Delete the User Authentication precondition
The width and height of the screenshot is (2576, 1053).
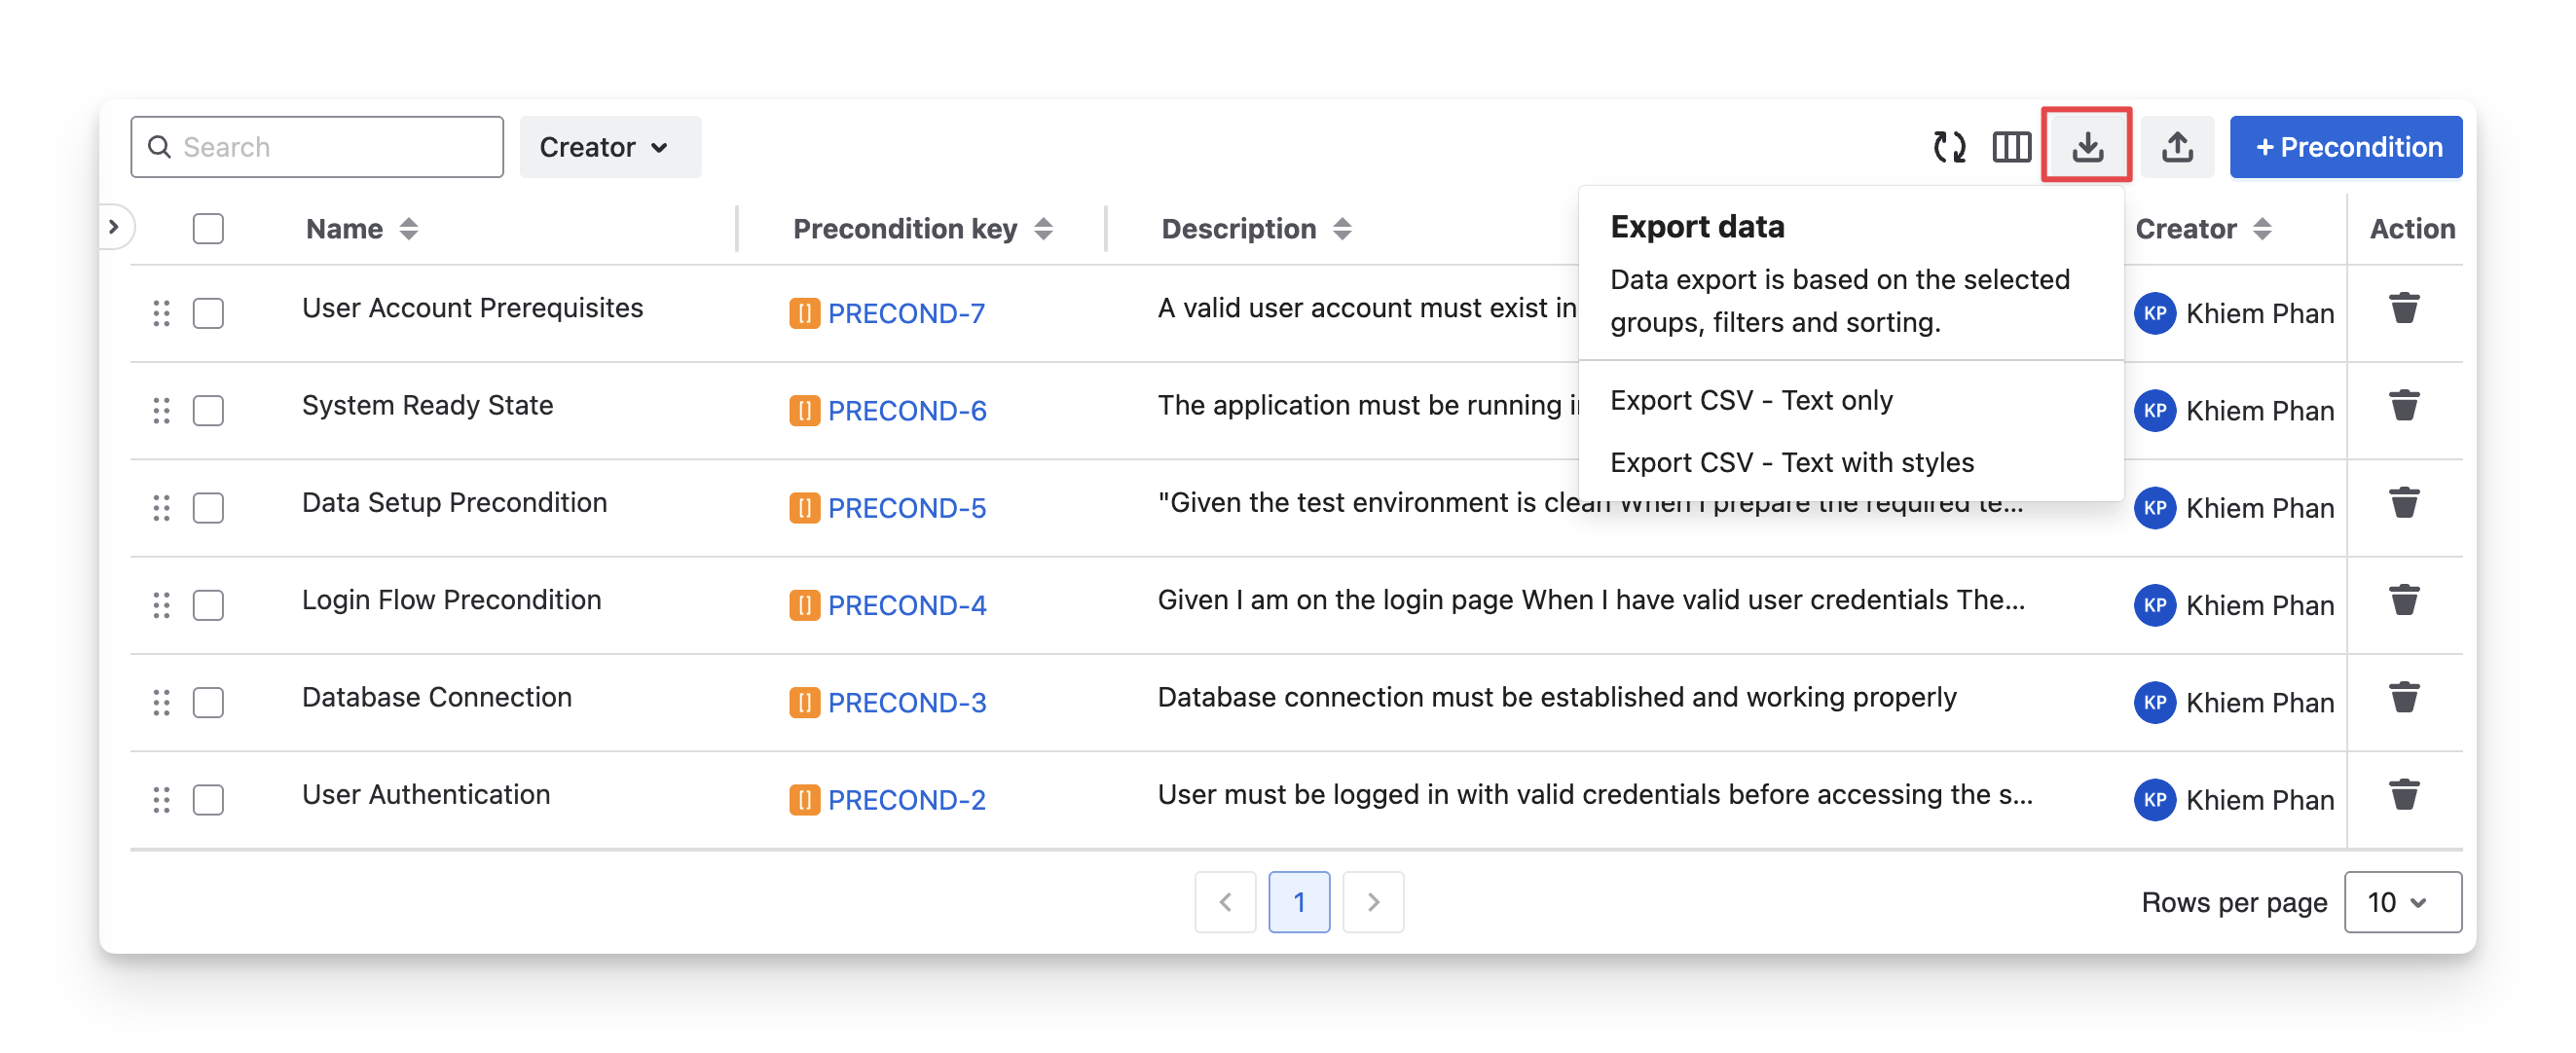tap(2403, 796)
